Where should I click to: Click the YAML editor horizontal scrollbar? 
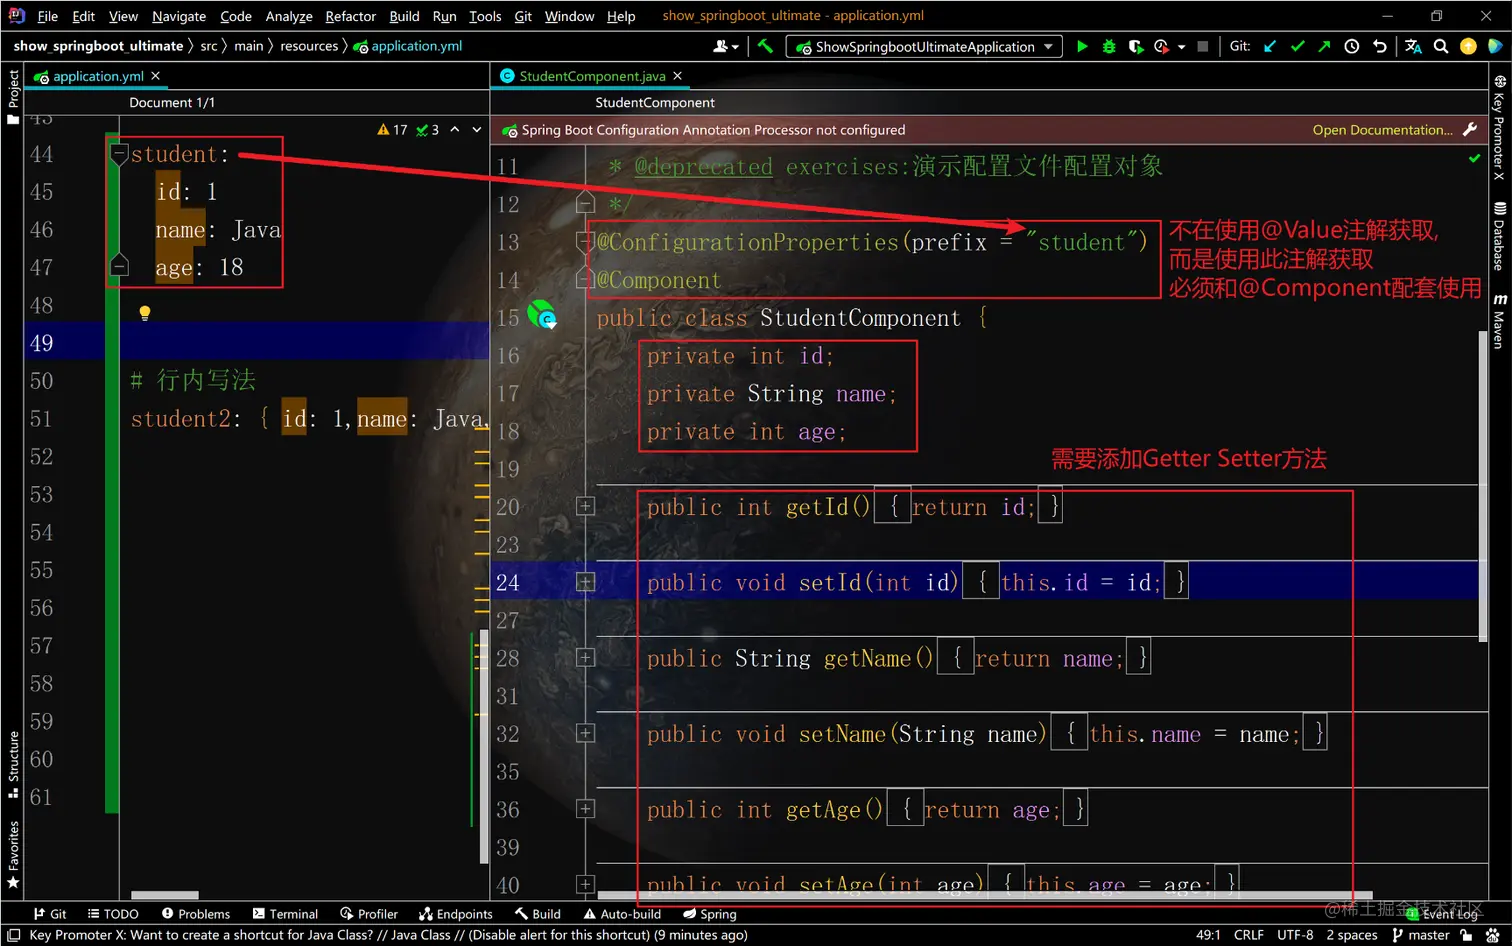(165, 895)
